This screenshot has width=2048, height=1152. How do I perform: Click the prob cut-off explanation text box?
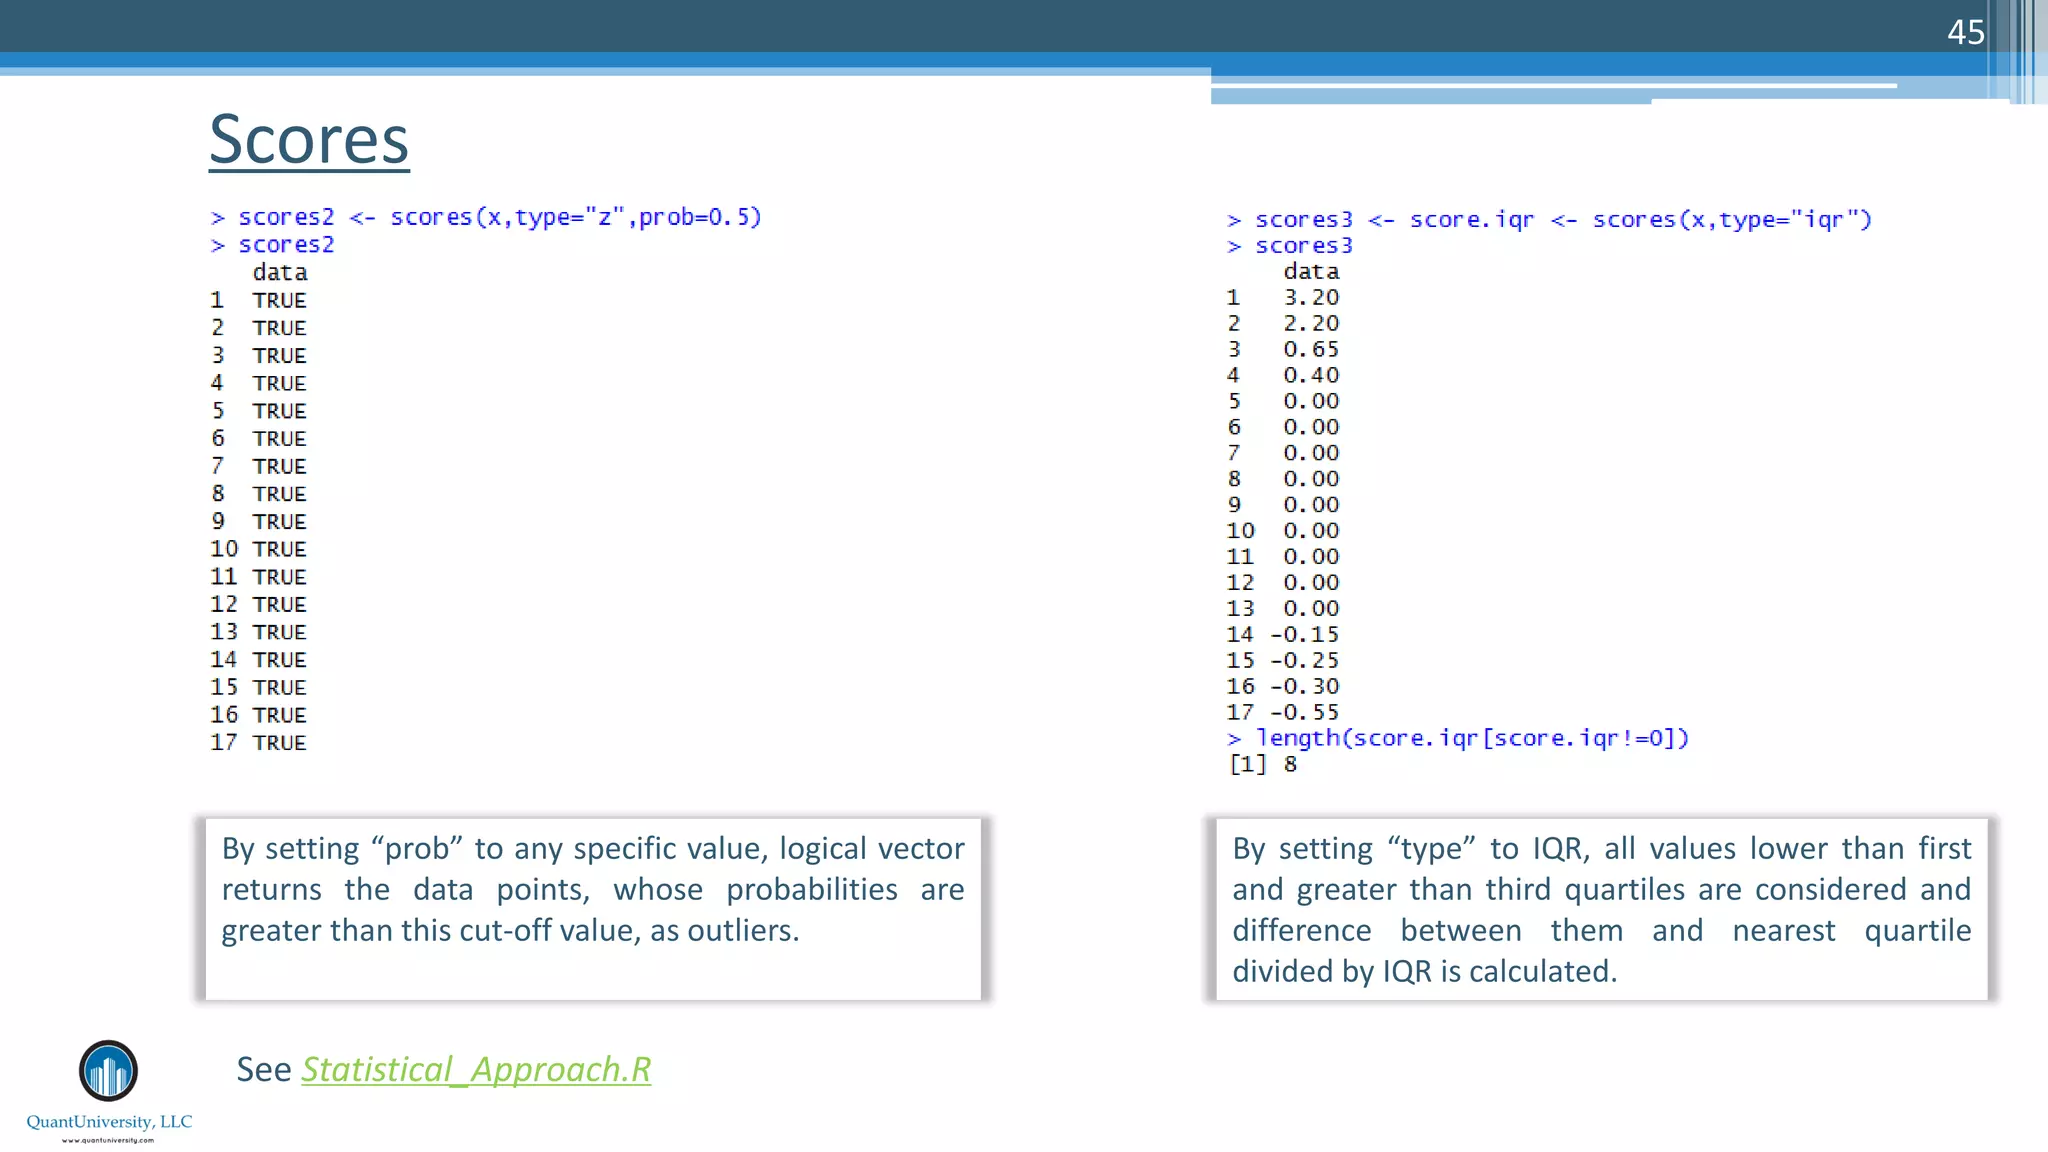tap(593, 908)
